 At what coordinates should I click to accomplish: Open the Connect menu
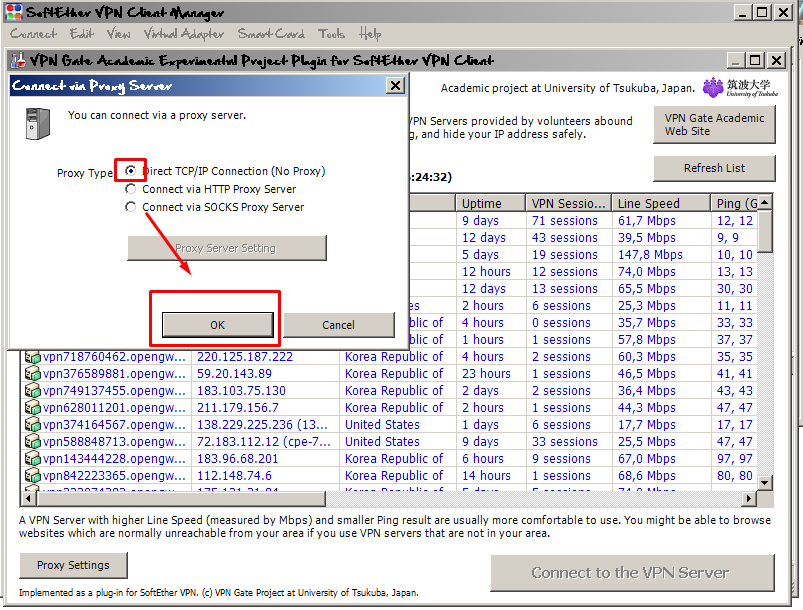point(33,34)
